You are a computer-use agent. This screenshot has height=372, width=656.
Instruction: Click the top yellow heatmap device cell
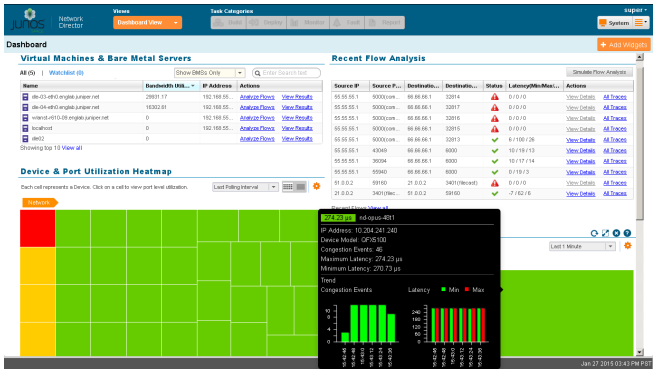(38, 266)
